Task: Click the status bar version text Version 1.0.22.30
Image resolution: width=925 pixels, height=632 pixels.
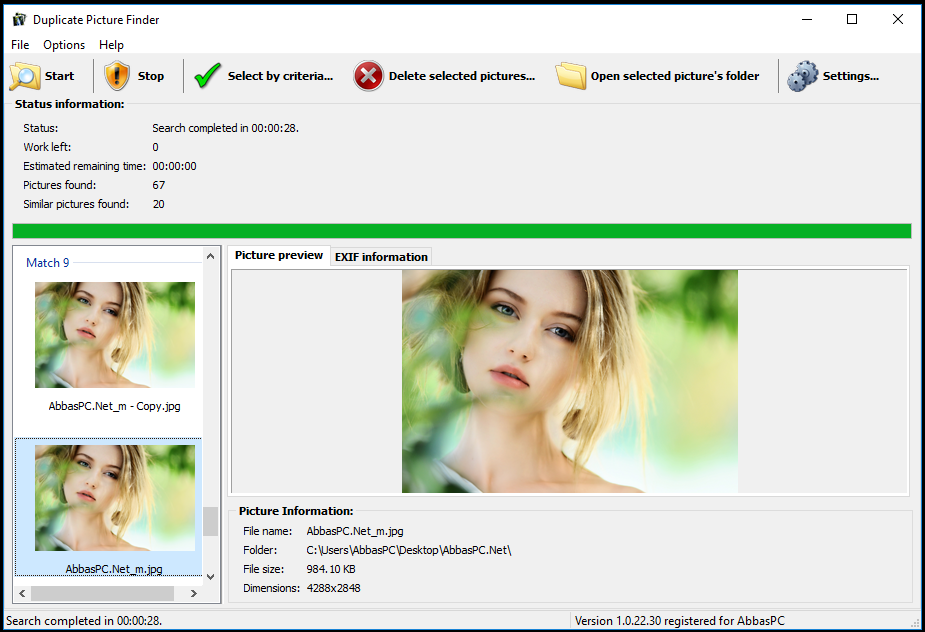Action: pyautogui.click(x=618, y=621)
